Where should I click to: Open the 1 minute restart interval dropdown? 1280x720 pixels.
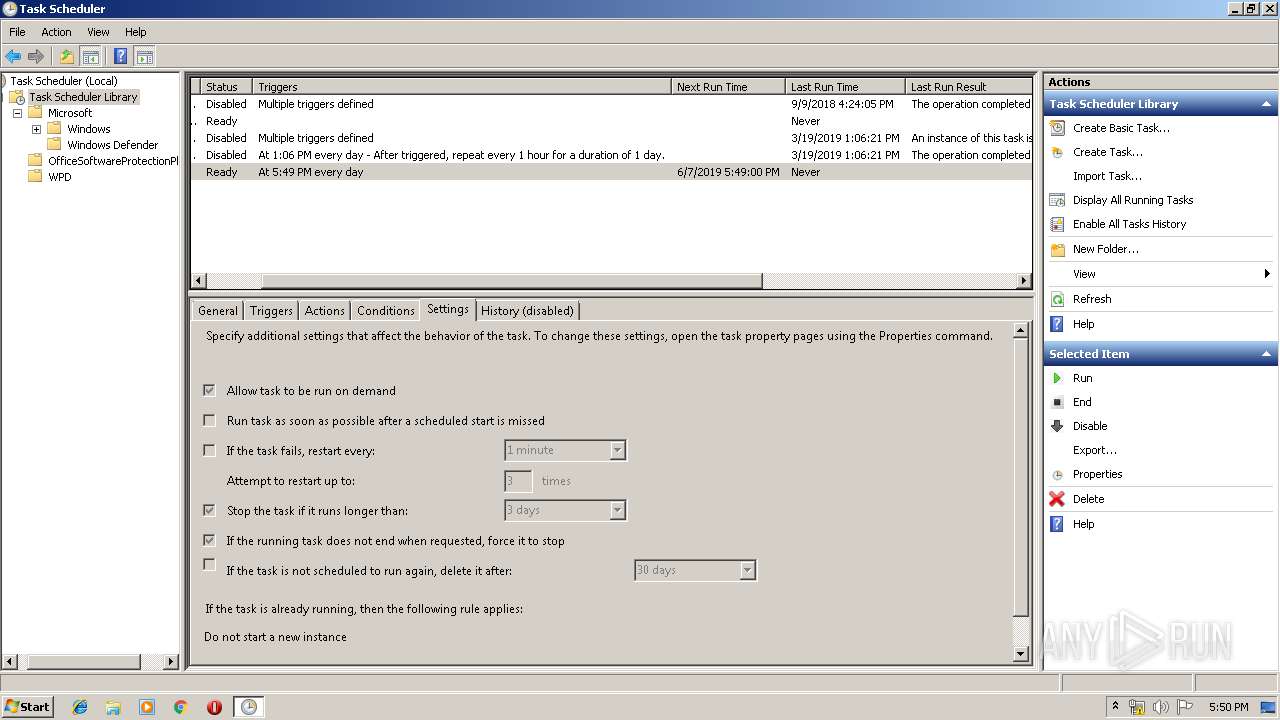click(x=617, y=450)
